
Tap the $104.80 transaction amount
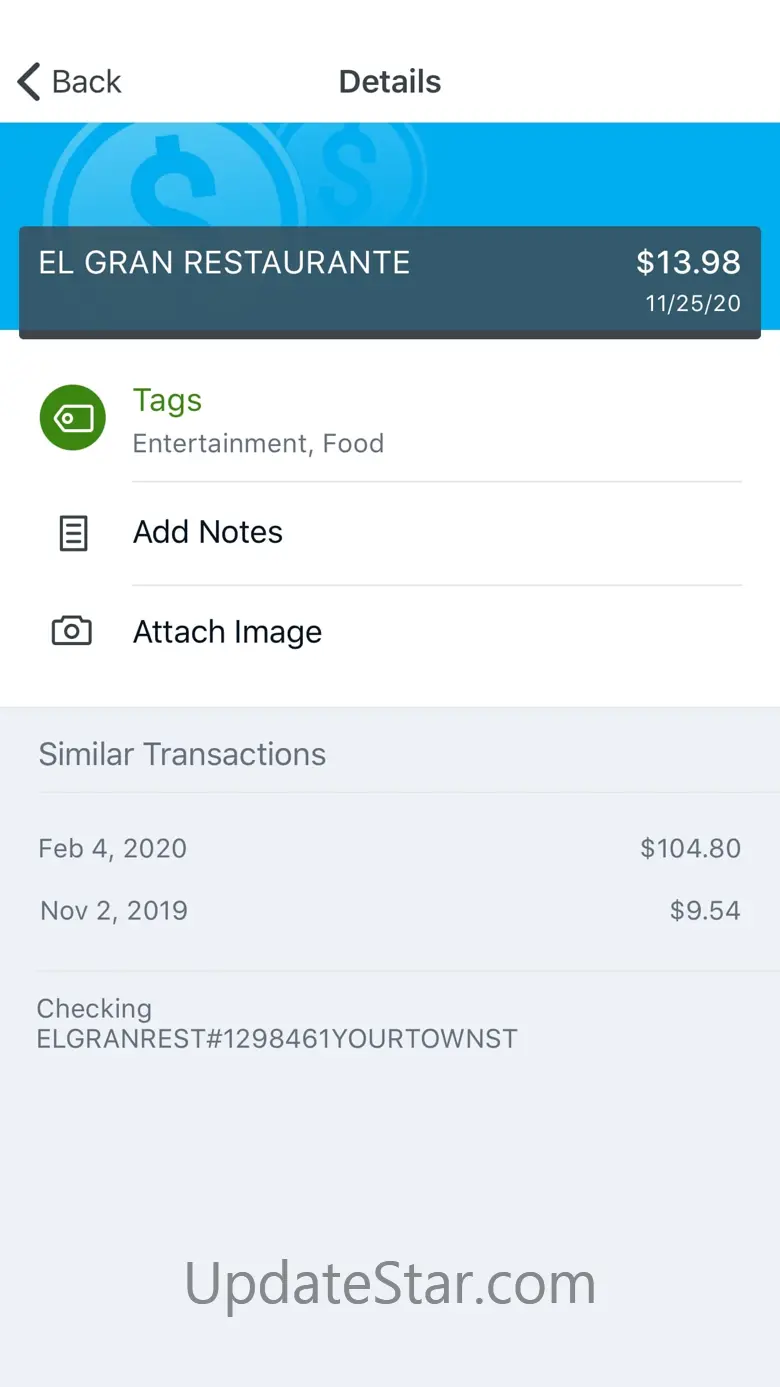pos(691,848)
